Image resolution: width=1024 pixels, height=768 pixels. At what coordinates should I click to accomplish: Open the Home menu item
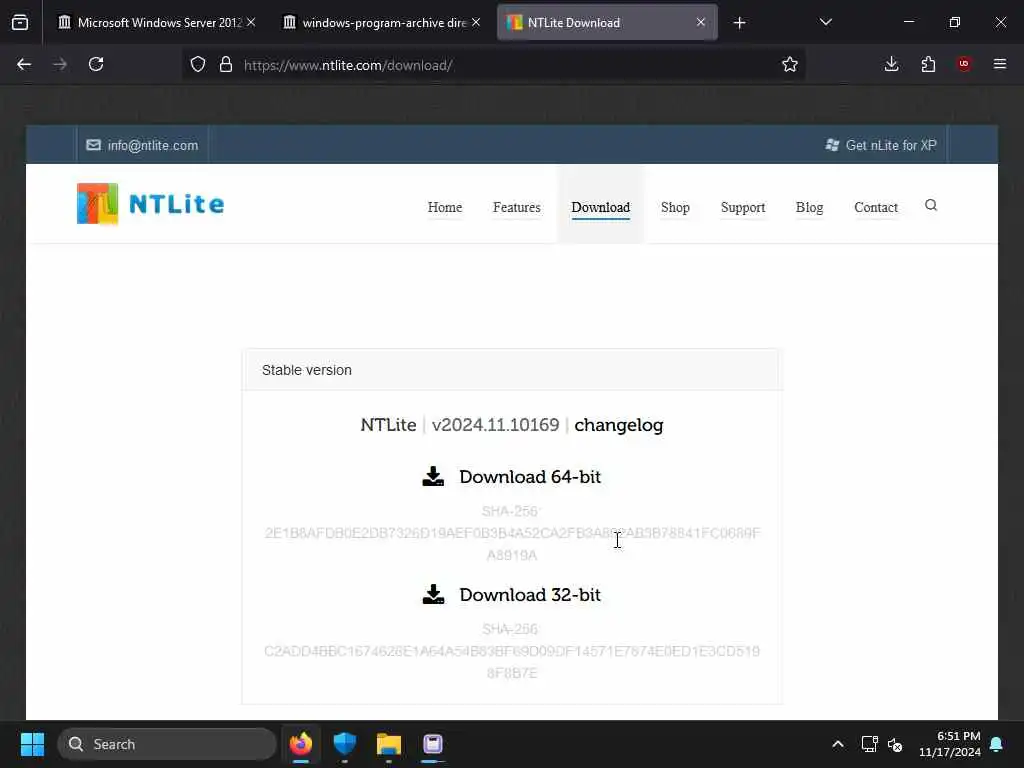445,207
